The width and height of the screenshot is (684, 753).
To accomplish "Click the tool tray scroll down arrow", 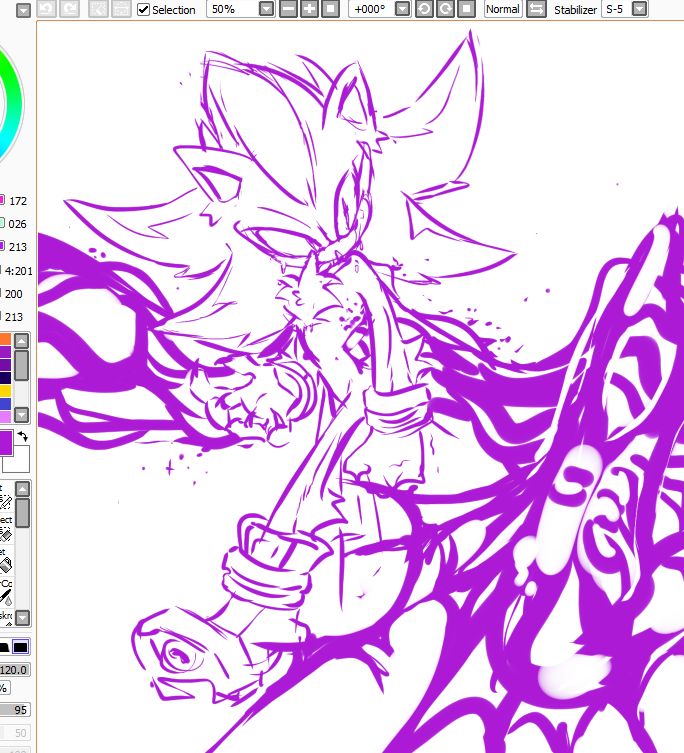I will tap(22, 618).
